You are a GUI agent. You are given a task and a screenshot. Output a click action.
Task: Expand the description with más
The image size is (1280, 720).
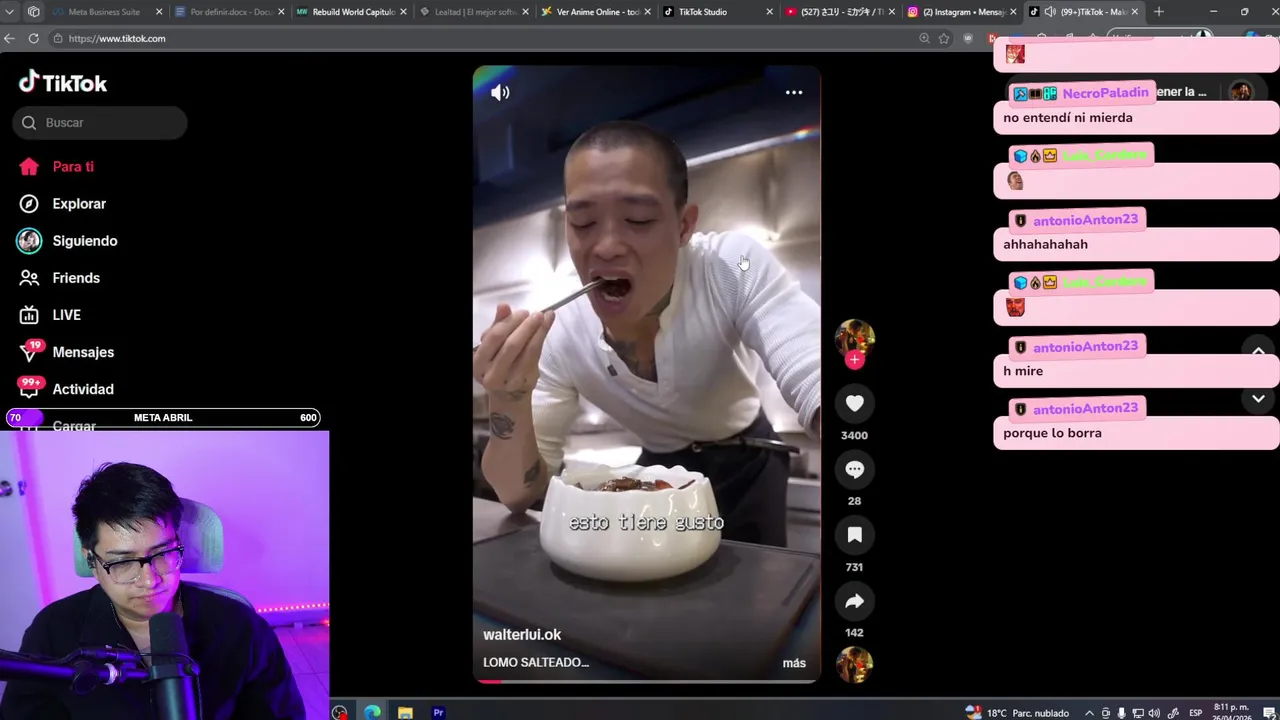794,663
